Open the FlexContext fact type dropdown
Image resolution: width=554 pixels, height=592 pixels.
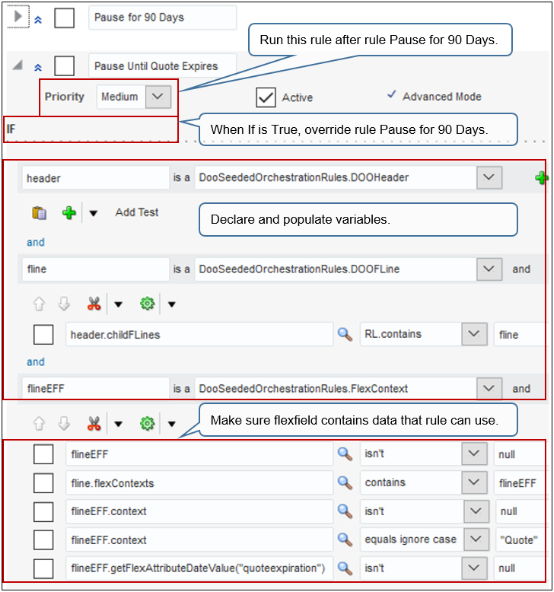coord(489,388)
